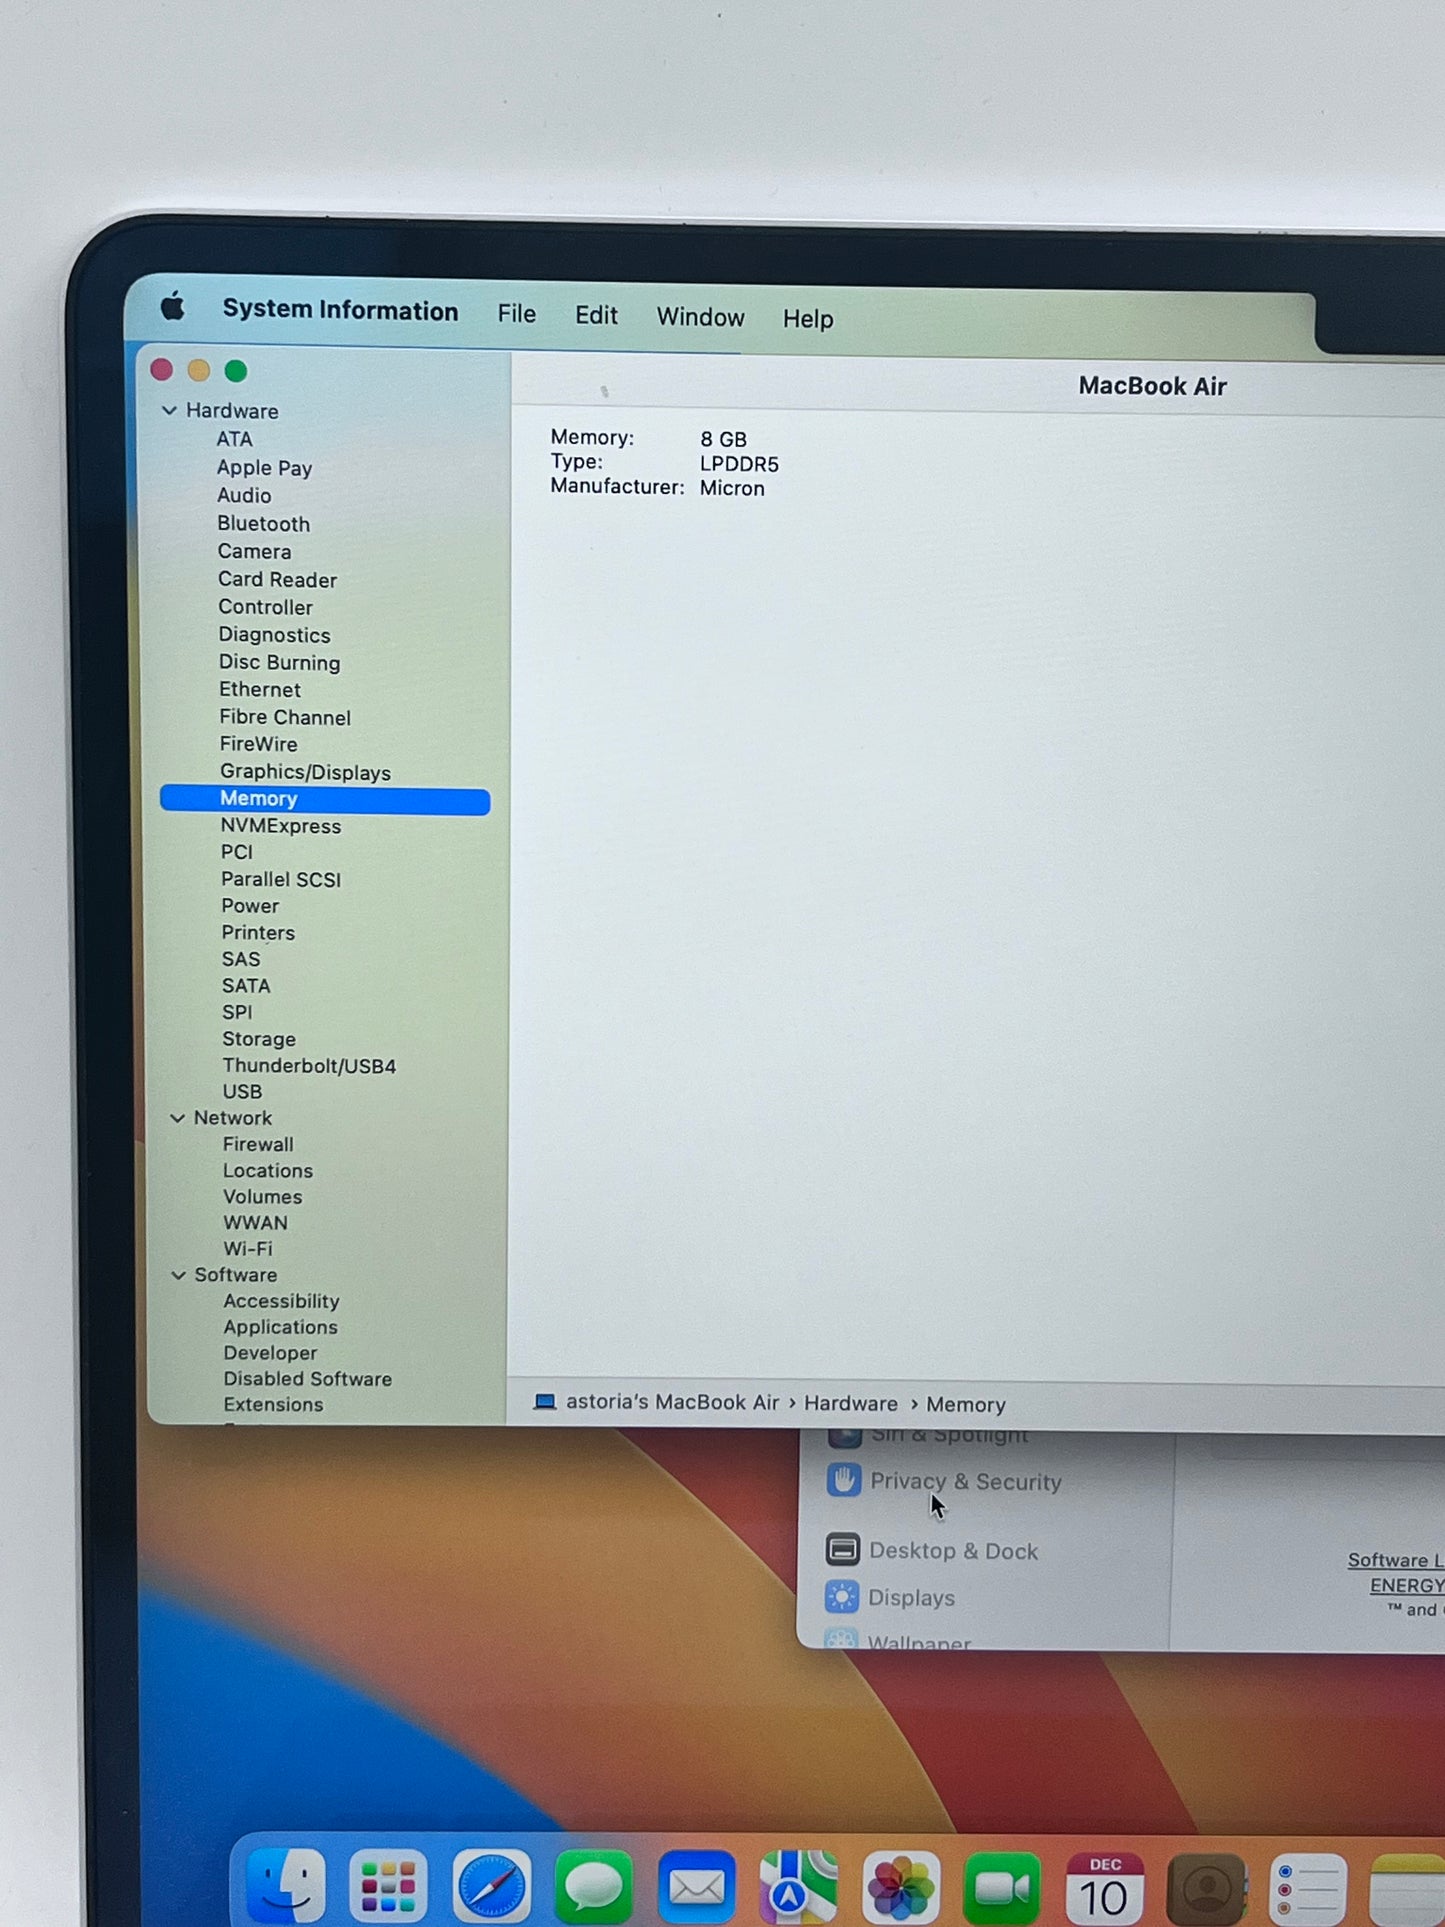Viewport: 1445px width, 1927px height.
Task: Collapse the Hardware section chevron
Action: [169, 410]
